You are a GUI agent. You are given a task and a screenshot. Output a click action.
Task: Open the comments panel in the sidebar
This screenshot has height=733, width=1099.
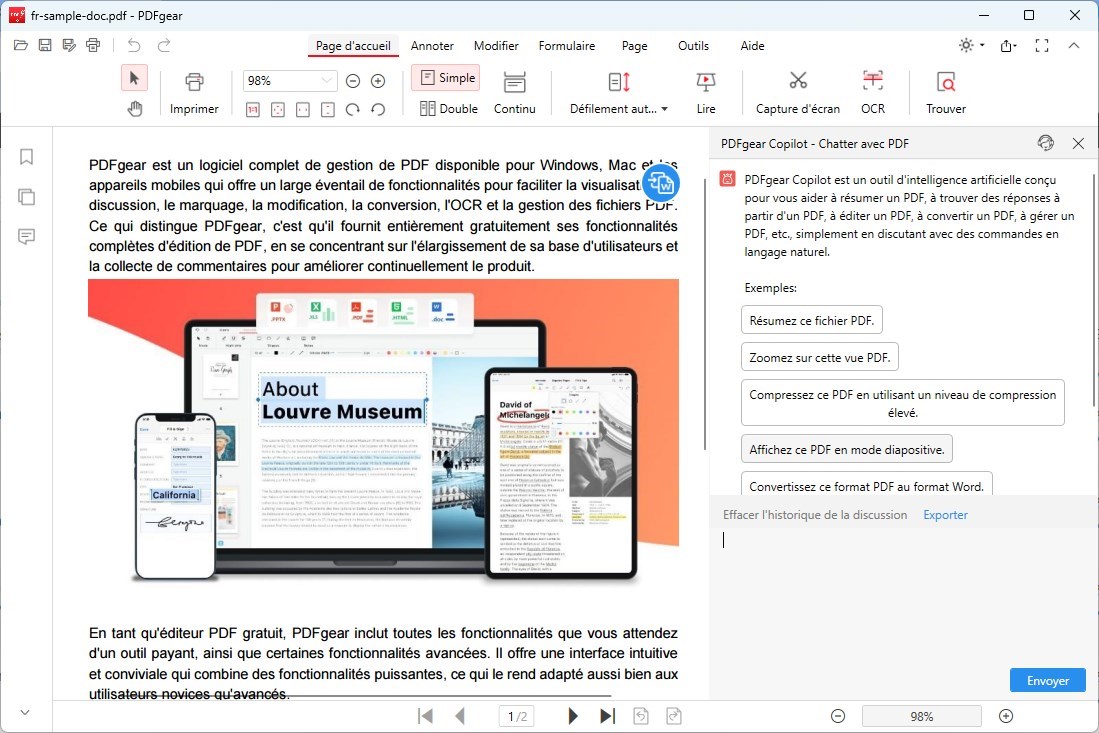click(25, 237)
